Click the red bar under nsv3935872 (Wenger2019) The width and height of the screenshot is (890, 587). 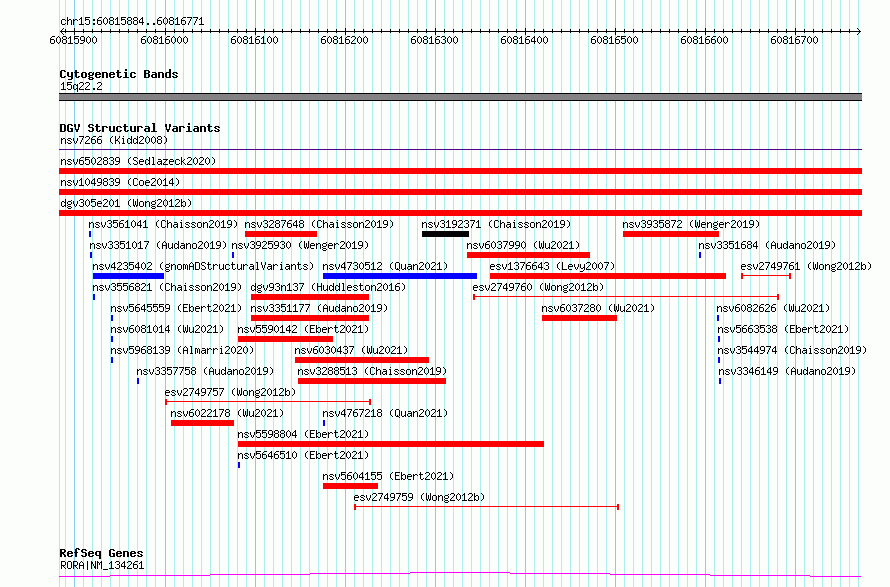pyautogui.click(x=671, y=234)
